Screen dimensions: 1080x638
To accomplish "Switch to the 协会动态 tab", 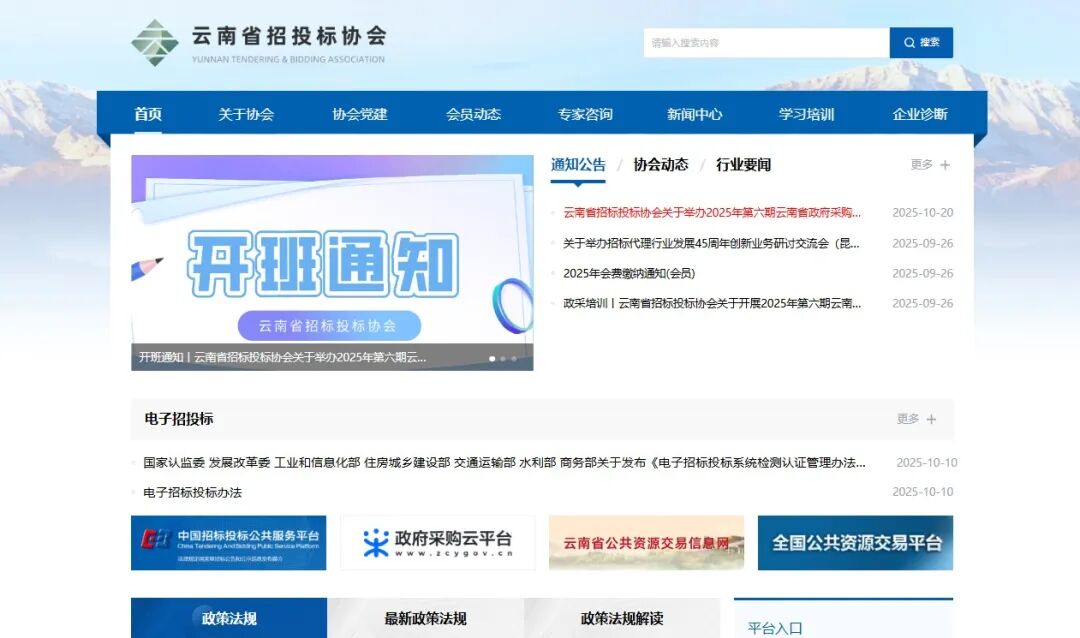I will 660,165.
